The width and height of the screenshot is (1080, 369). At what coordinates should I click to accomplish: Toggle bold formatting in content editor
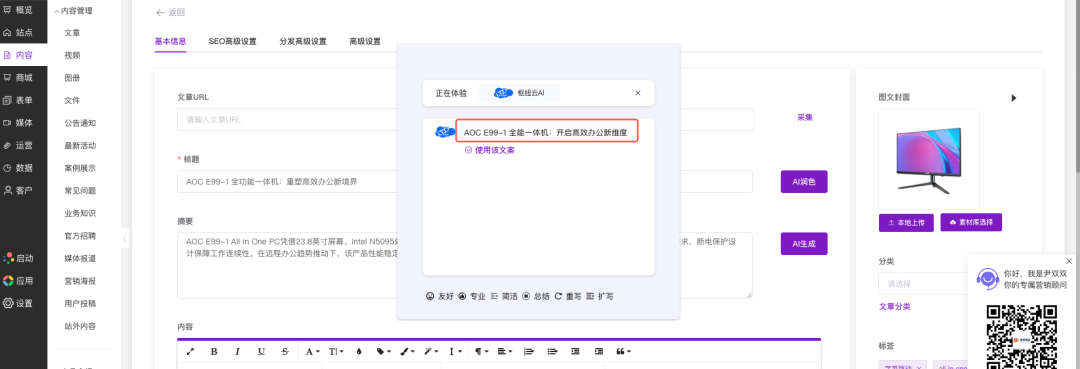tap(214, 351)
